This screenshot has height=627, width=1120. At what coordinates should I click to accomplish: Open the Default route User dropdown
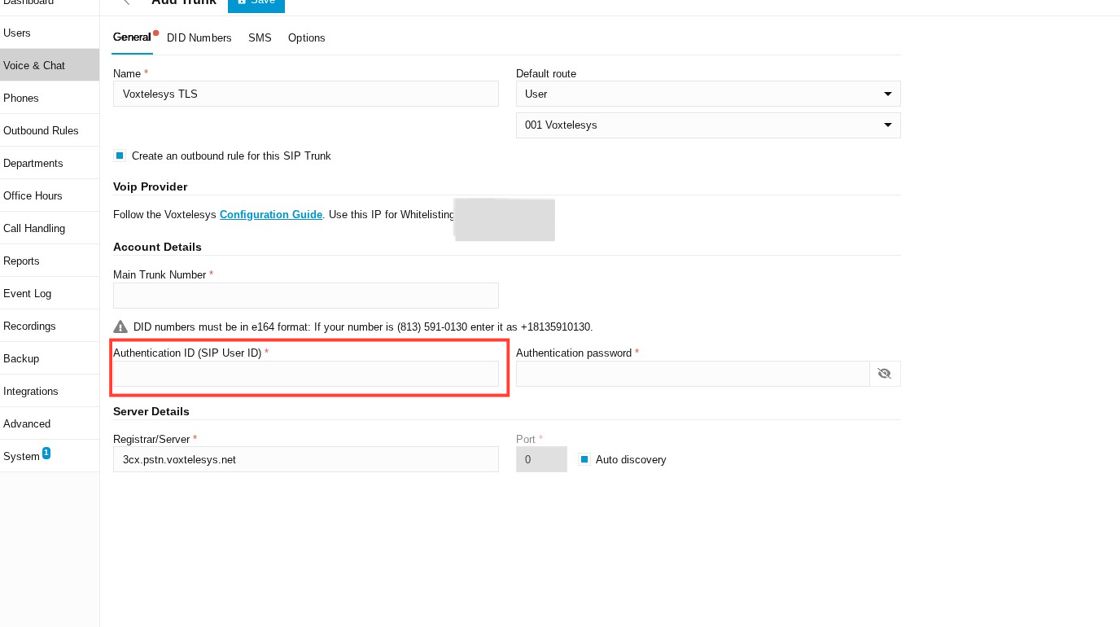[708, 94]
